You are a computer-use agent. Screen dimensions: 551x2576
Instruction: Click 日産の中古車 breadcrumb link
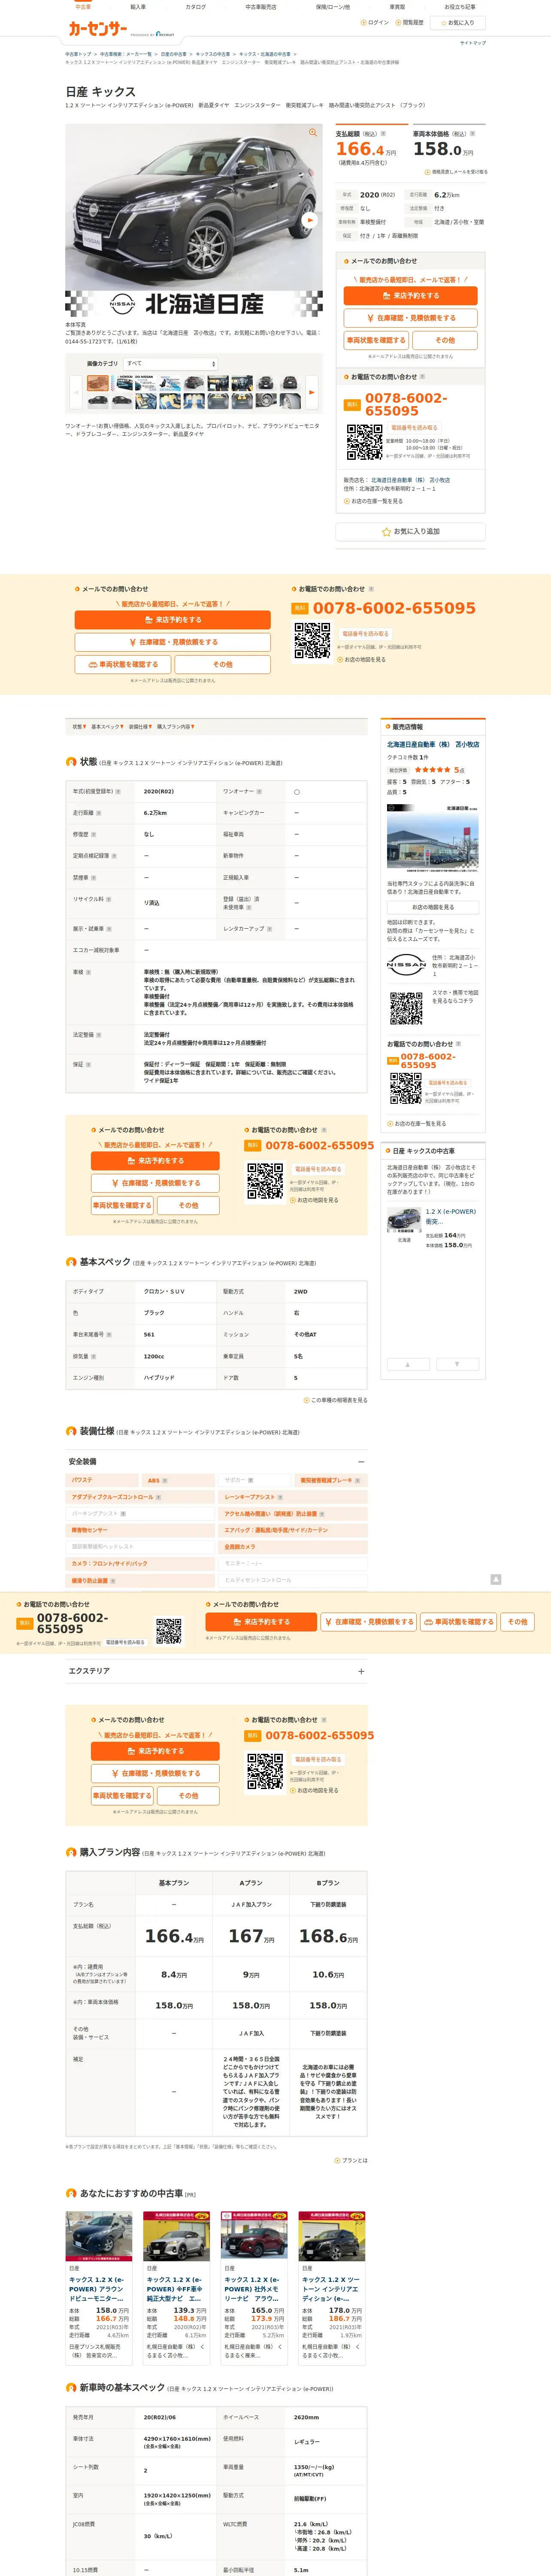(x=173, y=54)
